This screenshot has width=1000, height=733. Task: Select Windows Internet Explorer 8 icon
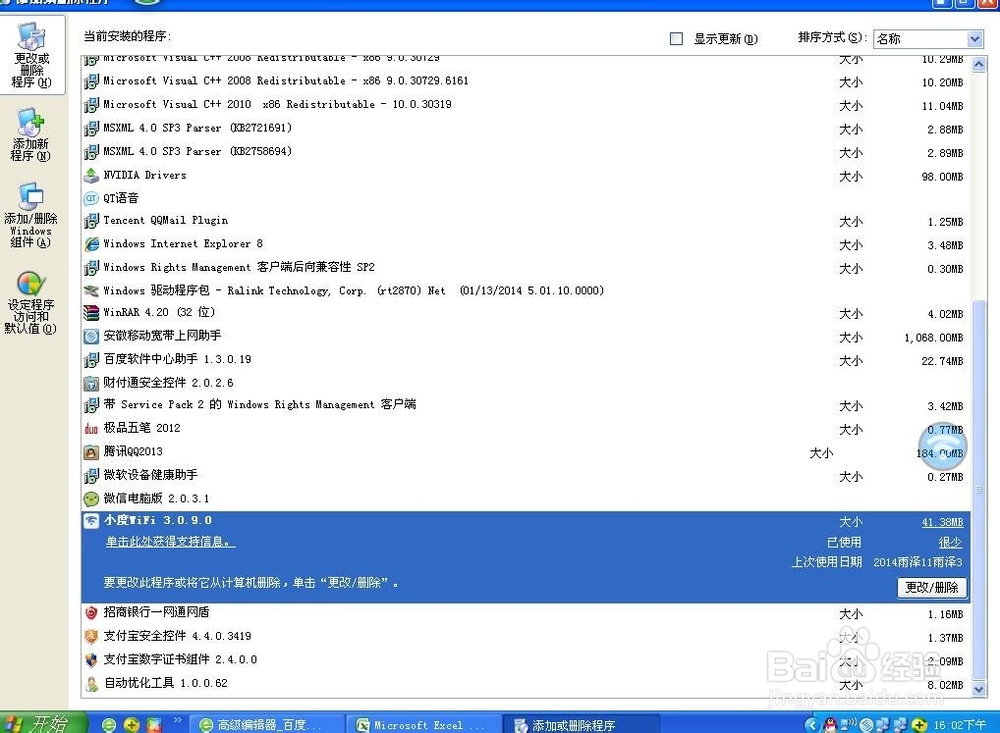(x=91, y=244)
